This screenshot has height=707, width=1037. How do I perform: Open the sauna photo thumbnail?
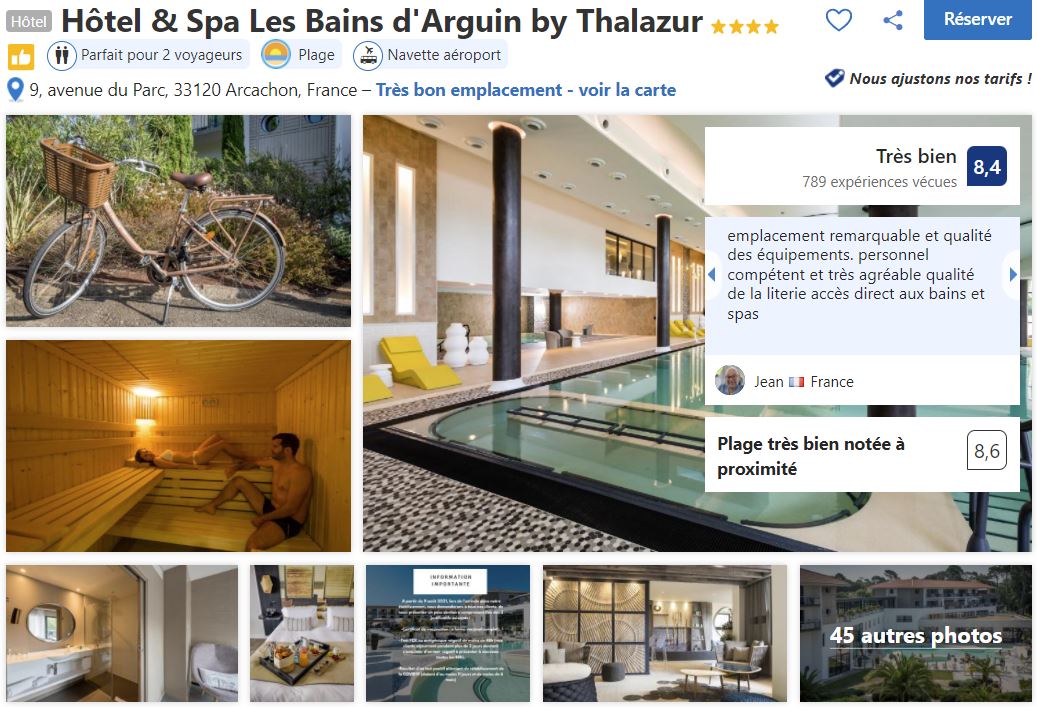coord(179,446)
